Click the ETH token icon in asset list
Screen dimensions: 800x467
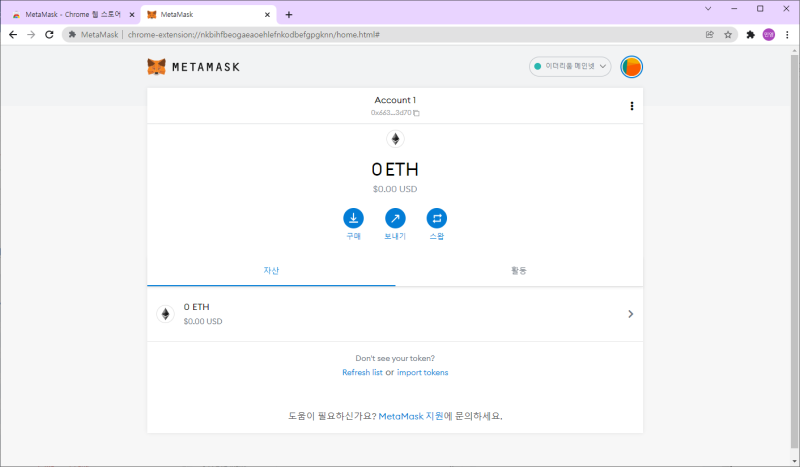165,314
